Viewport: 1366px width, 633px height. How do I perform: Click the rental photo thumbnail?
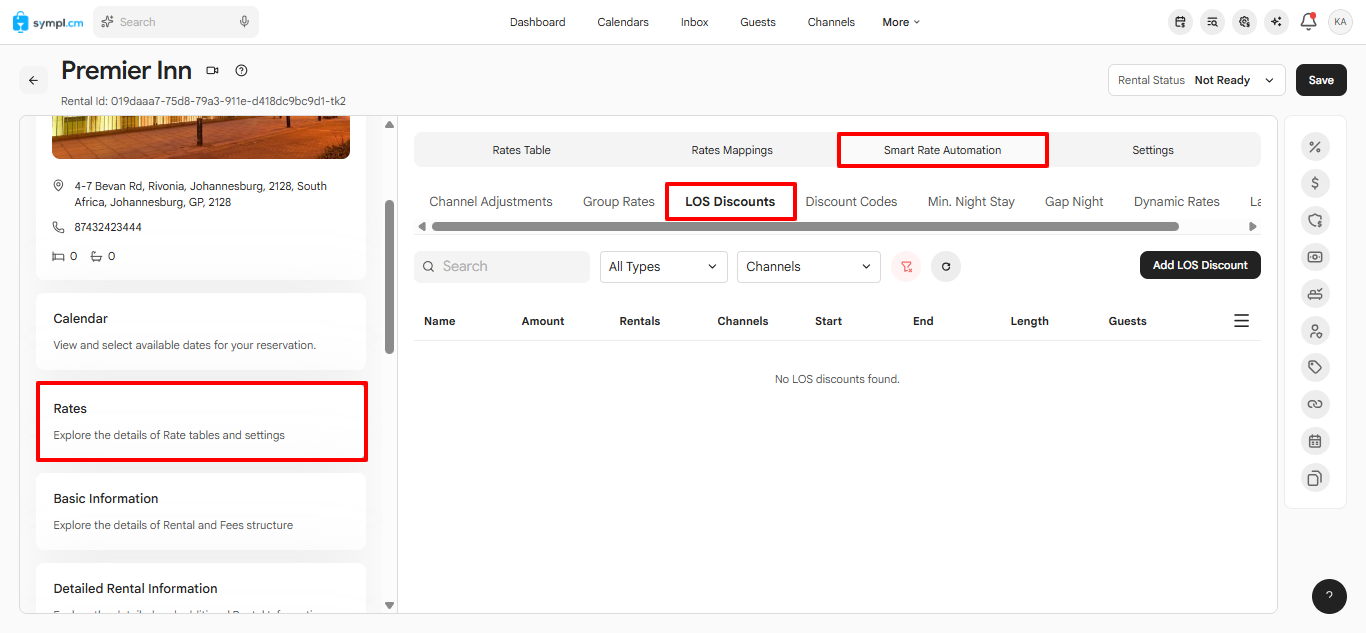click(x=201, y=137)
